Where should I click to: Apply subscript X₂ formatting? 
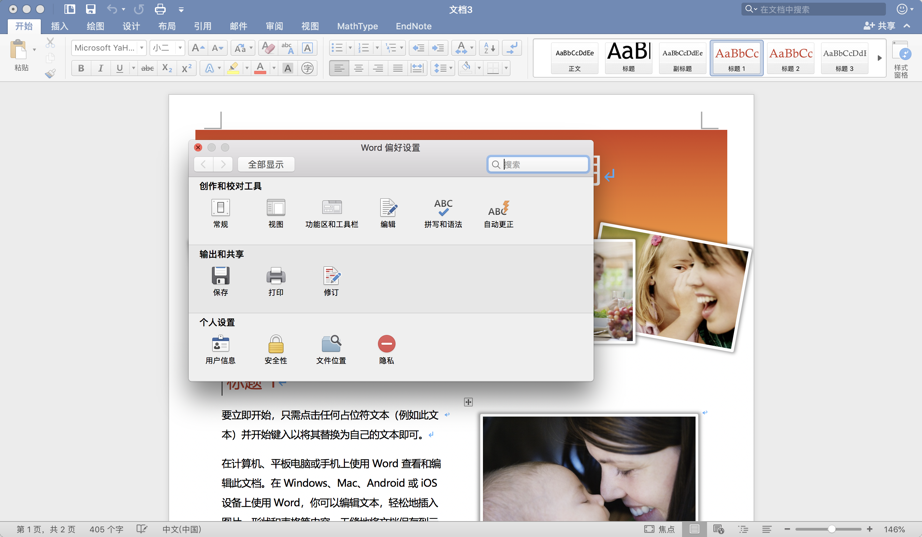click(167, 68)
